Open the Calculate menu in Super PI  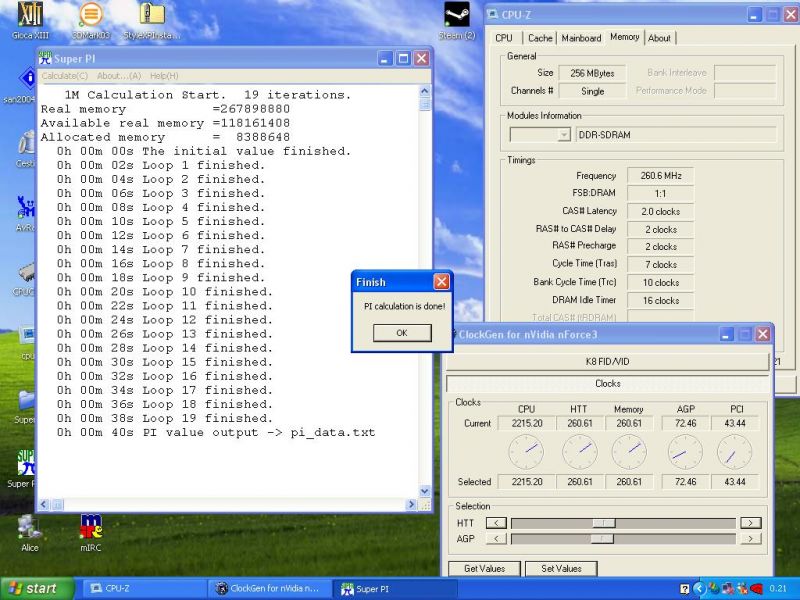(65, 76)
